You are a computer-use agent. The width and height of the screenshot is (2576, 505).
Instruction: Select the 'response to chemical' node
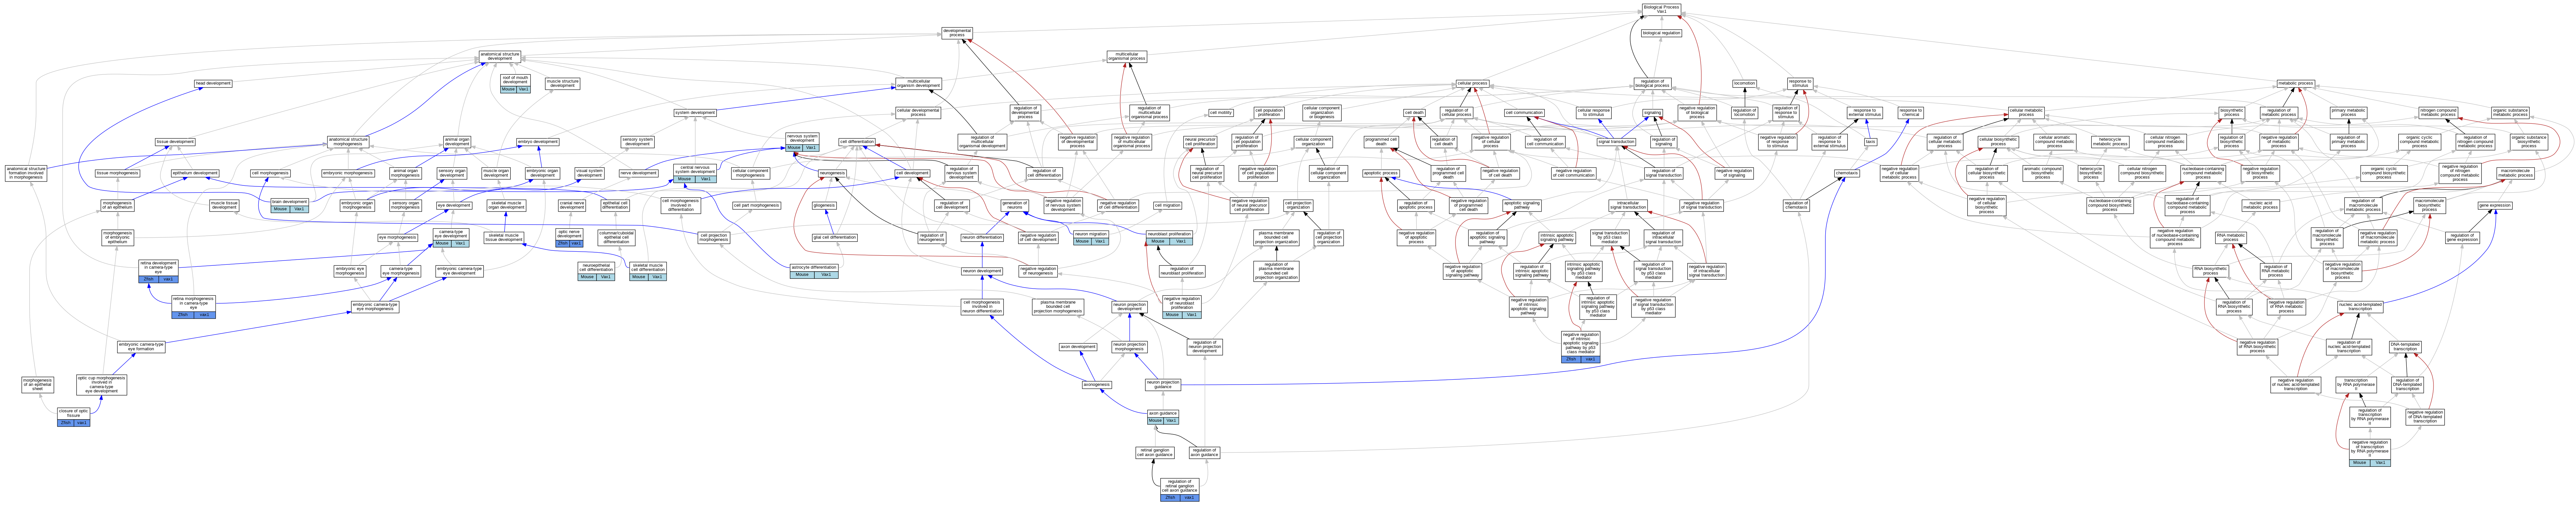coord(1910,113)
